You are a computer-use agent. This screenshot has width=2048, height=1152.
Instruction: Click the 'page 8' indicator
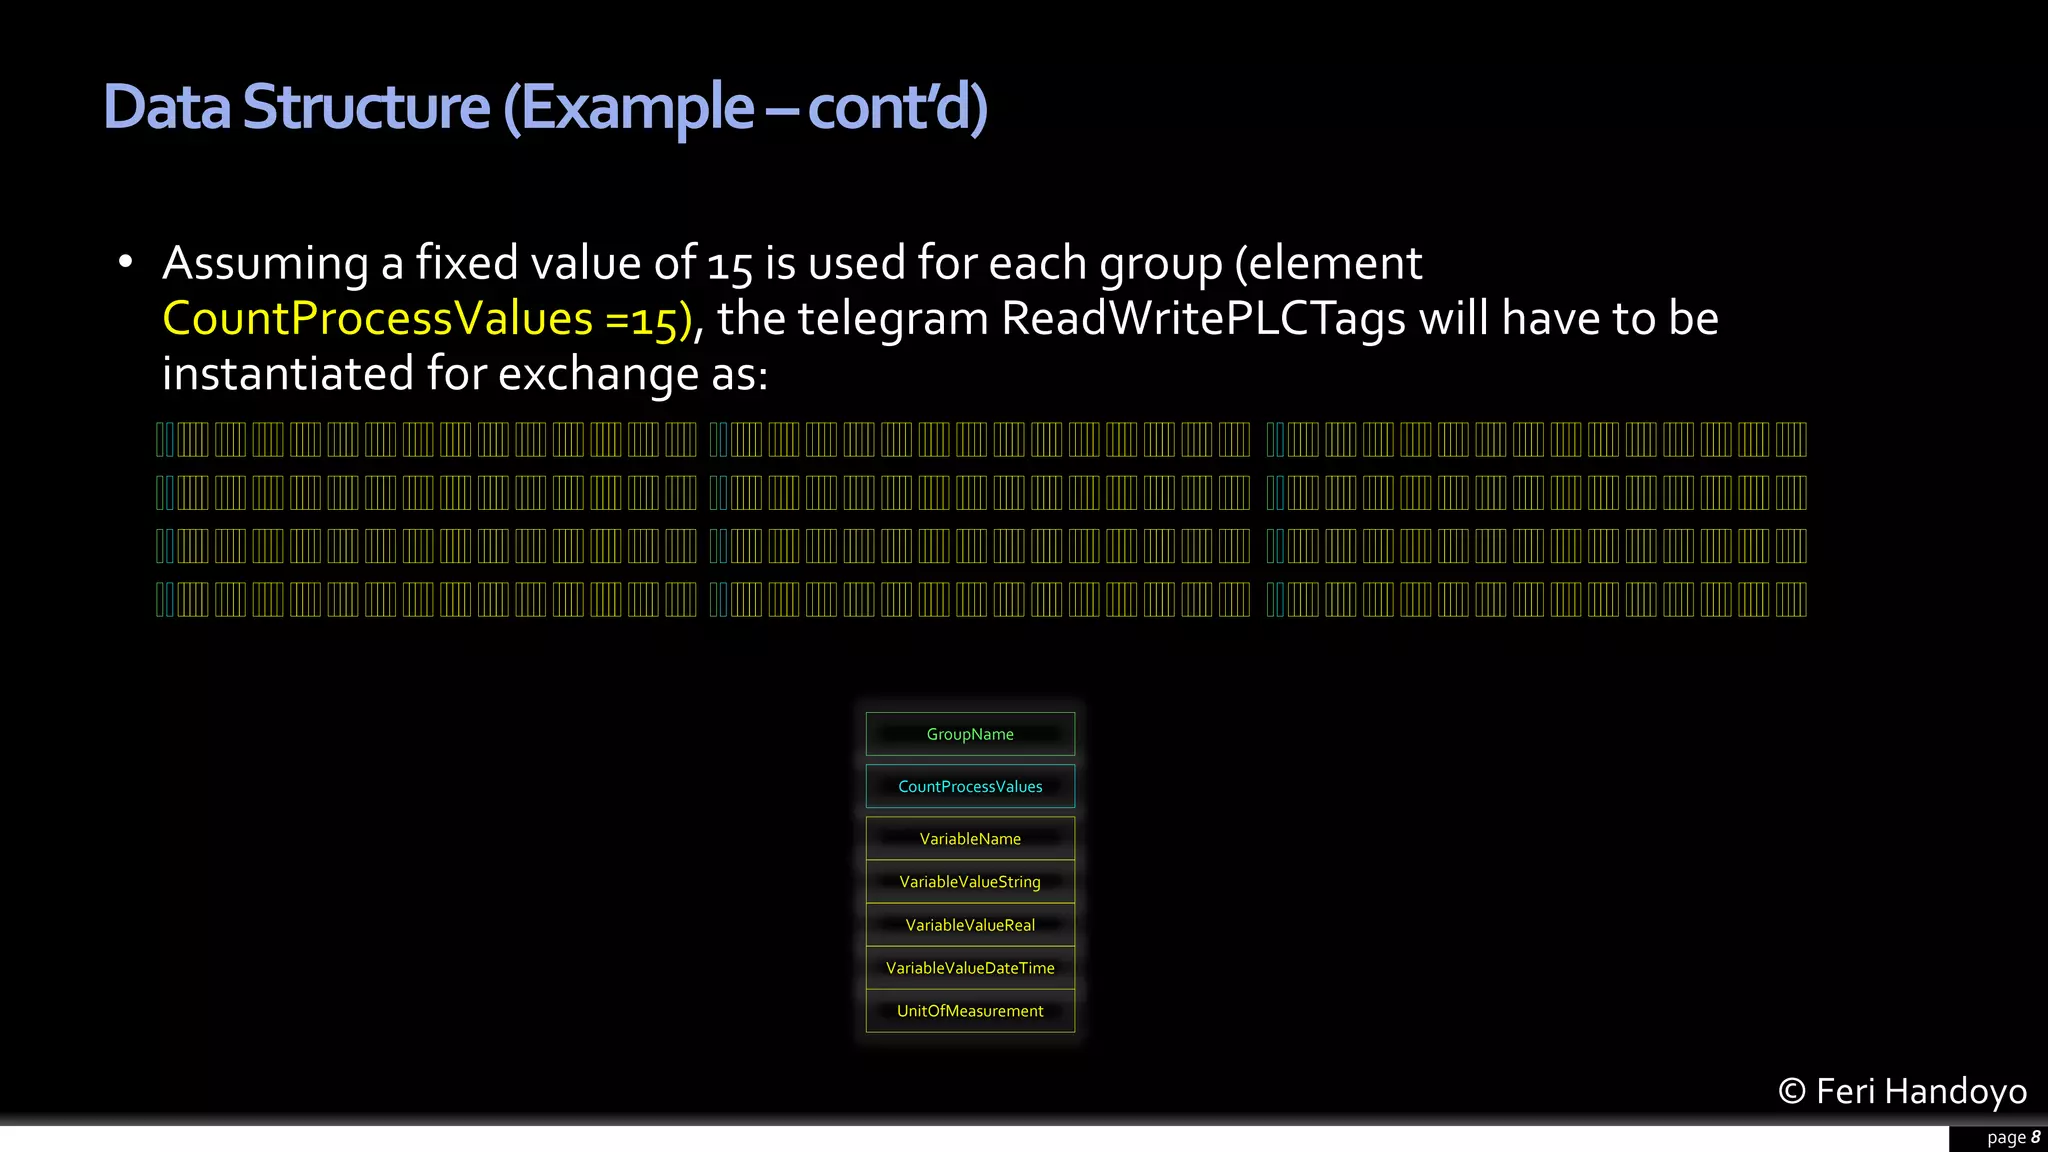click(x=2013, y=1137)
